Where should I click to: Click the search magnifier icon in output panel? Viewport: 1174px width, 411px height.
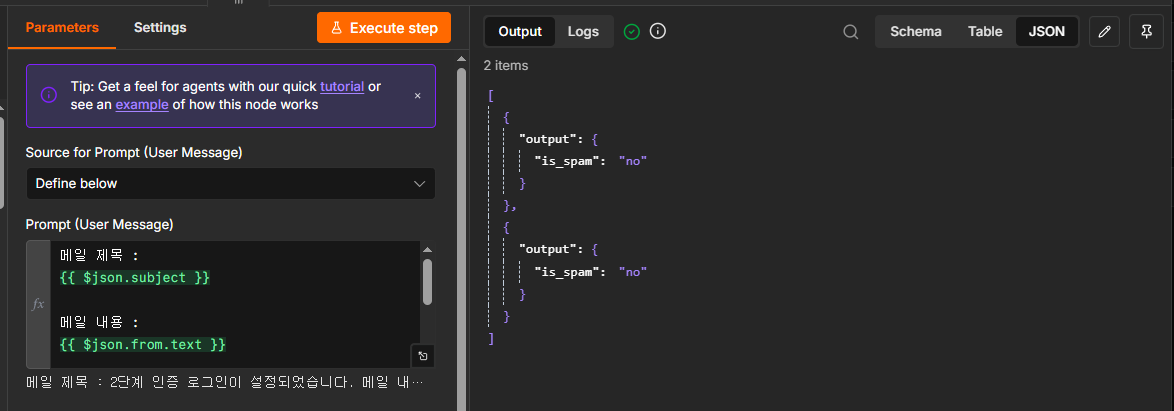pyautogui.click(x=851, y=31)
